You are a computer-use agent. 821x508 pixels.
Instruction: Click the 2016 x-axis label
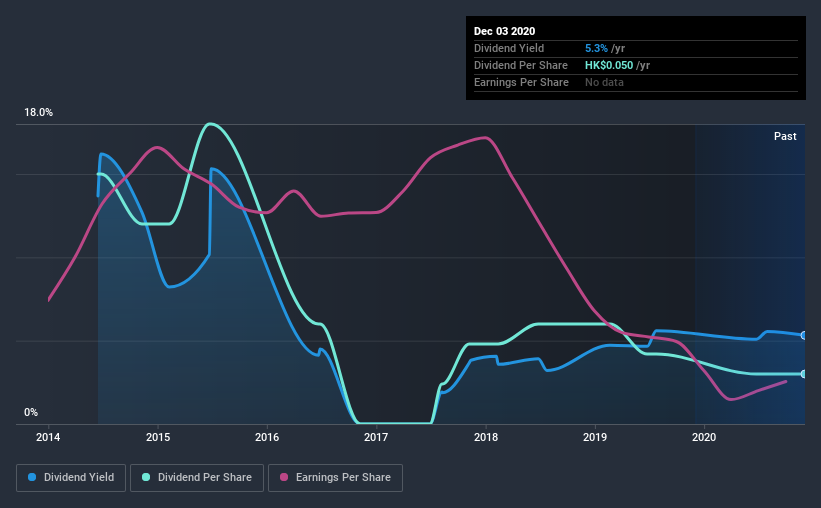[267, 437]
